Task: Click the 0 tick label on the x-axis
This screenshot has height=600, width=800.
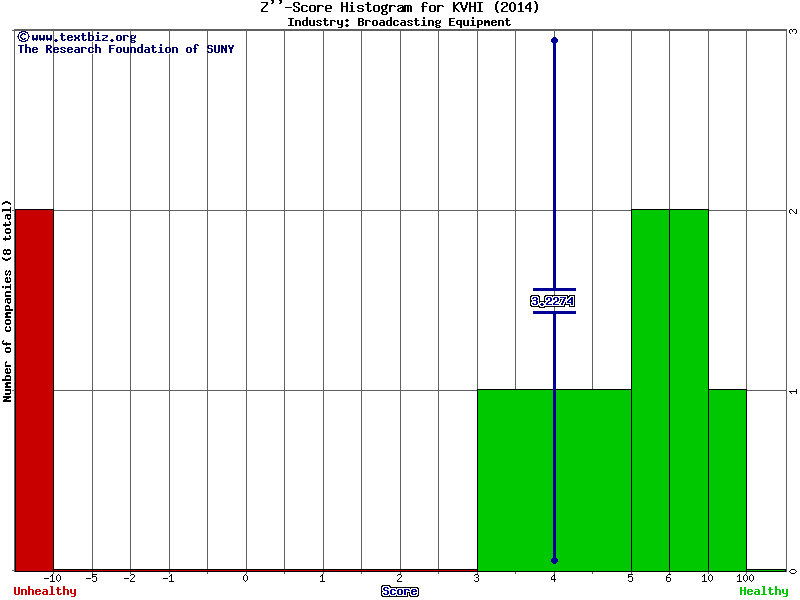Action: [246, 578]
